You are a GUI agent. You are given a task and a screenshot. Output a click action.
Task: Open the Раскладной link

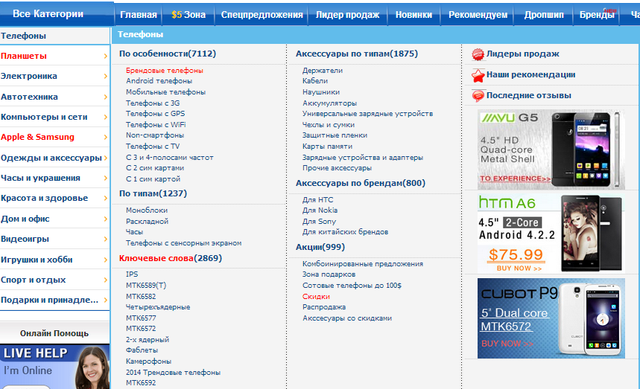click(147, 222)
